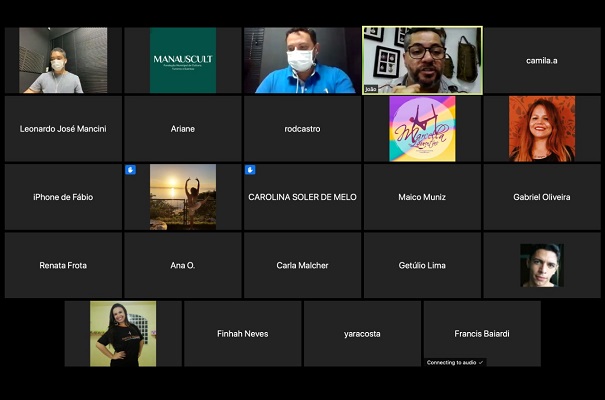Image resolution: width=605 pixels, height=400 pixels.
Task: Click the Gabriel Oliveira participant tile
Action: (542, 197)
